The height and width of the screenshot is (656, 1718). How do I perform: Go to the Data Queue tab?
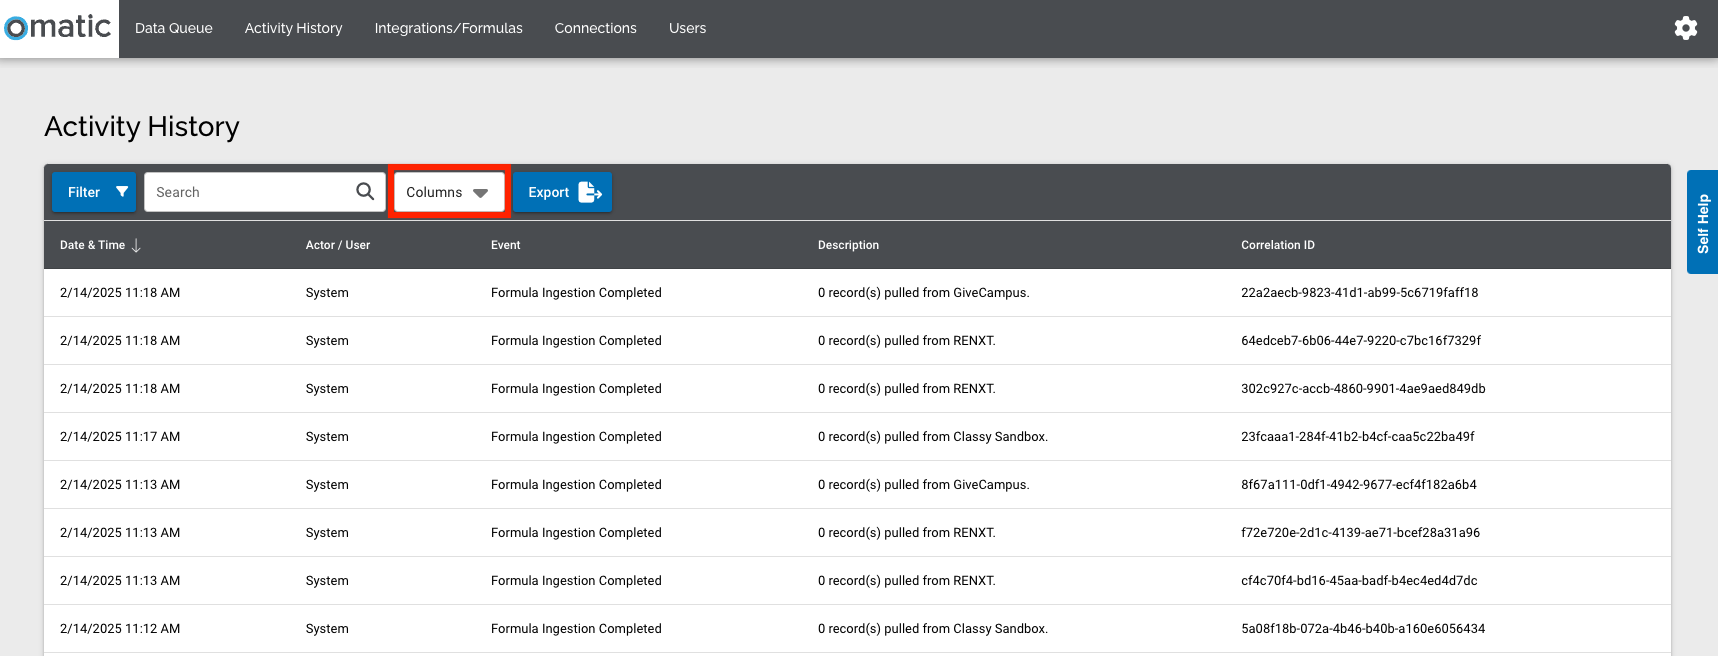[x=174, y=28]
